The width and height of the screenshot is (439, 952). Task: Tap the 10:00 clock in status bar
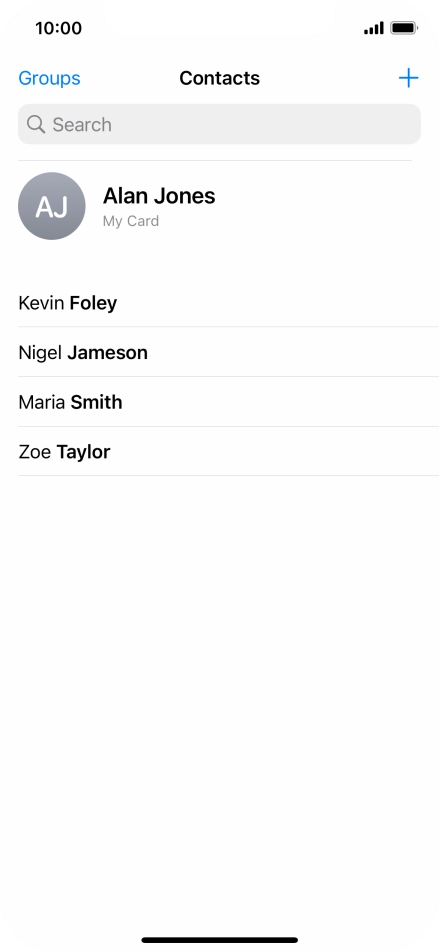[58, 28]
